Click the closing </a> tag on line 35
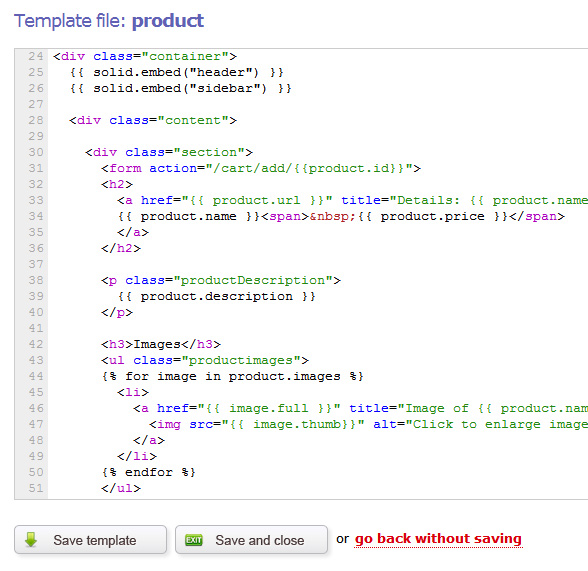Screen dimensions: 588x571 (x=133, y=232)
